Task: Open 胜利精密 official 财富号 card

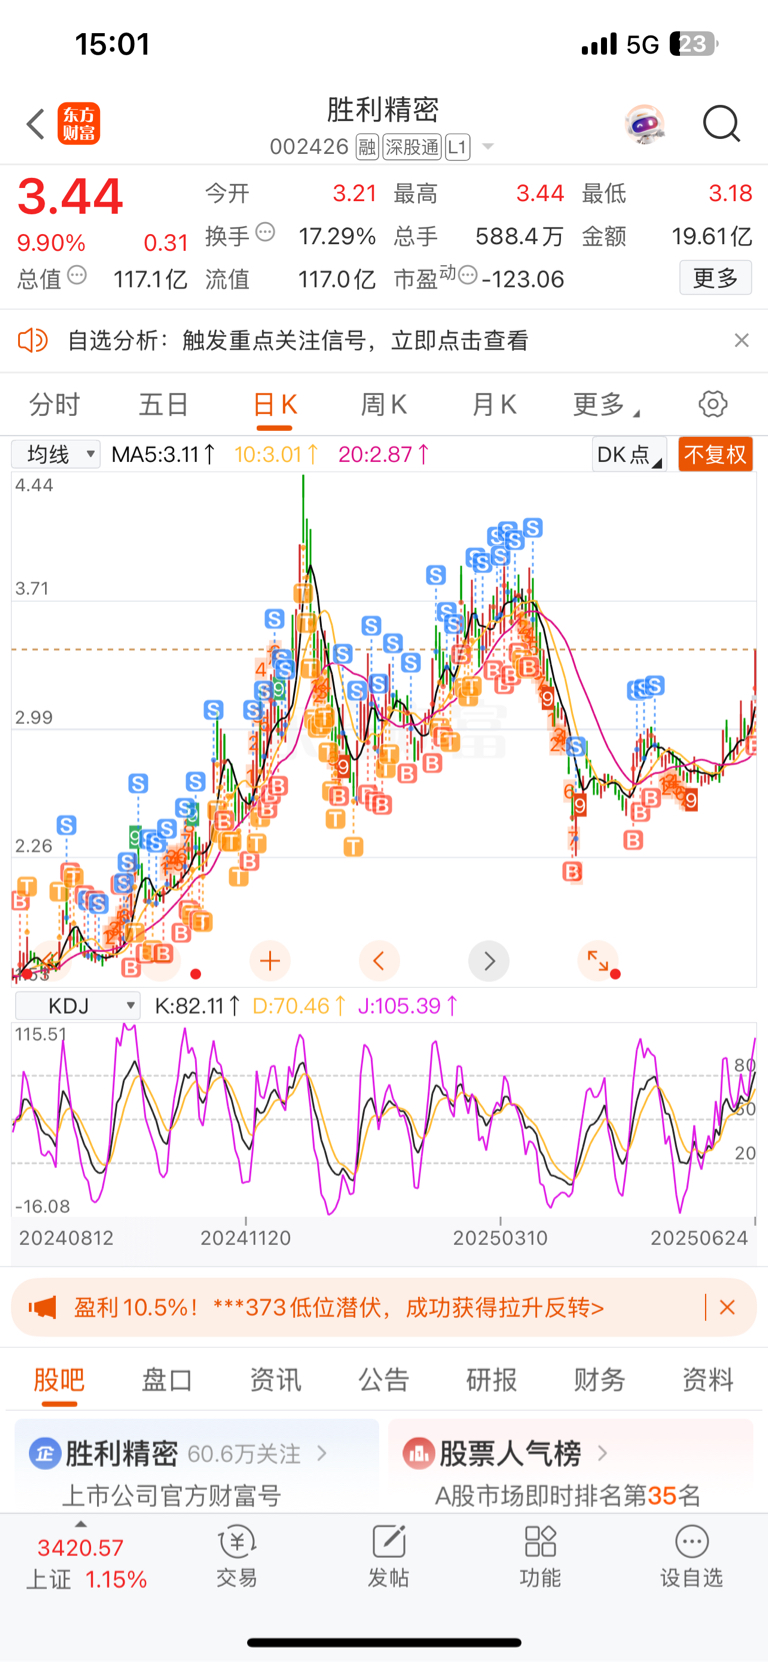Action: pyautogui.click(x=197, y=1466)
